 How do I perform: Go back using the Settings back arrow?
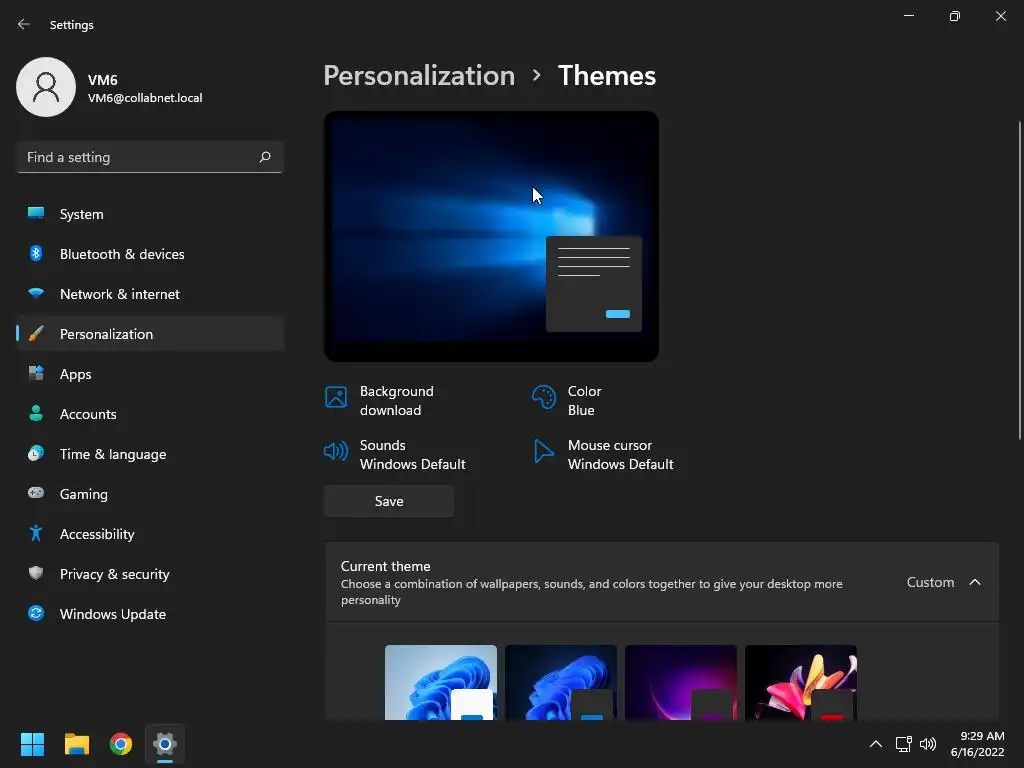coord(24,24)
